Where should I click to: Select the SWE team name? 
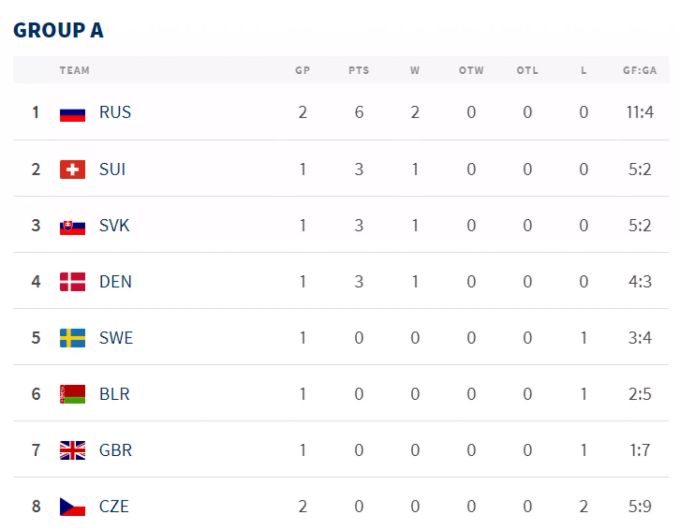[x=116, y=338]
